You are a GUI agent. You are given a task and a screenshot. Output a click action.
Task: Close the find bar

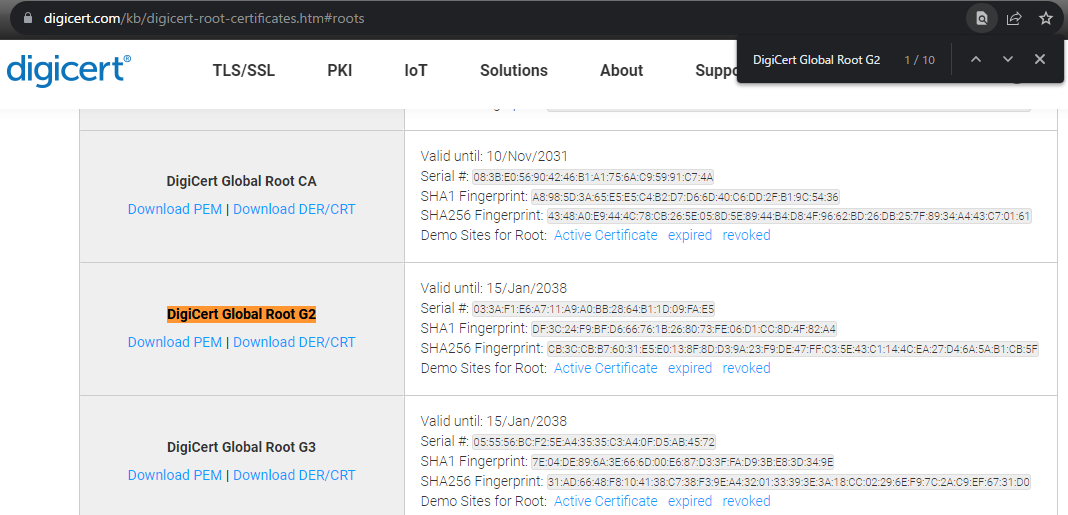[1039, 59]
